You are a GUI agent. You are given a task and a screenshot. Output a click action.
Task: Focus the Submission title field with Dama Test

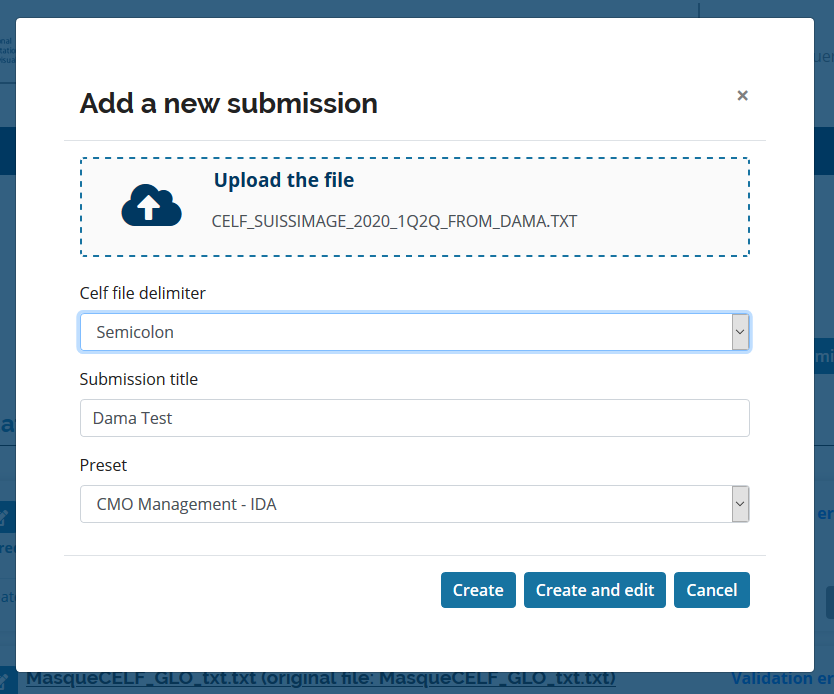[414, 418]
